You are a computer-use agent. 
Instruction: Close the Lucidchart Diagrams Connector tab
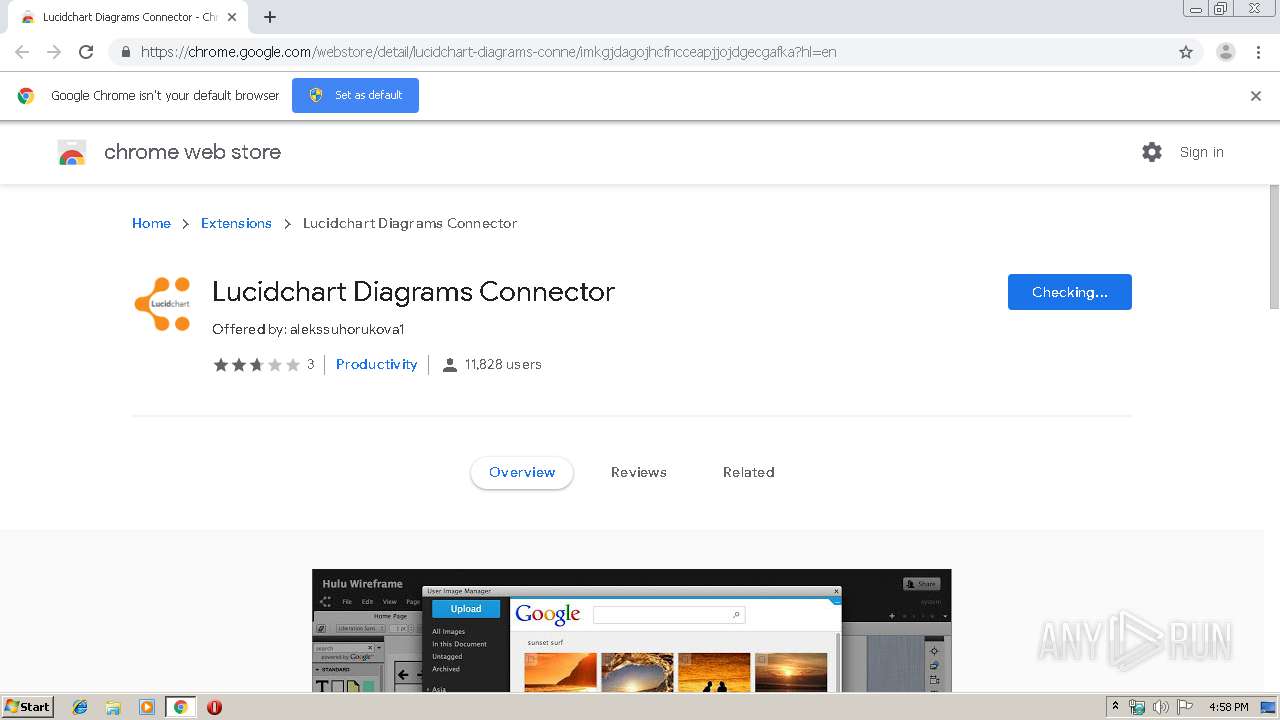(x=232, y=17)
